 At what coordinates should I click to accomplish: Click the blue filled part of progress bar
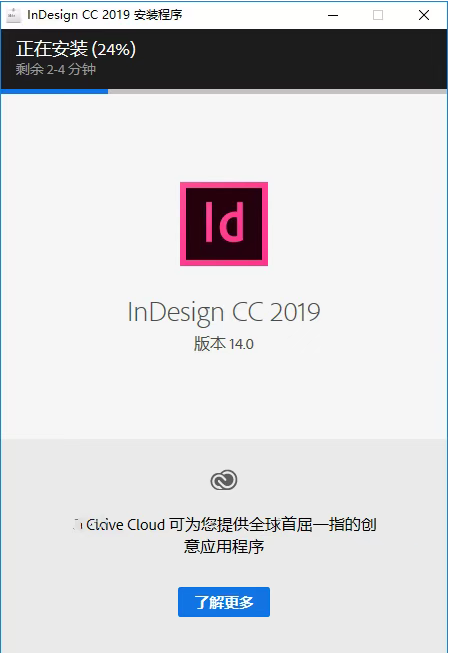coord(55,91)
